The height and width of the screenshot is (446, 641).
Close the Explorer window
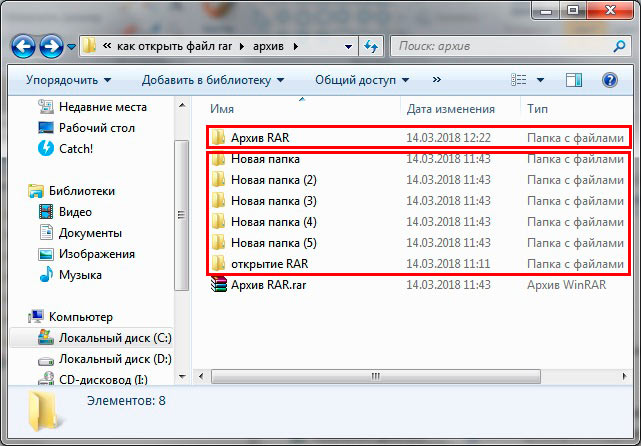(x=610, y=11)
